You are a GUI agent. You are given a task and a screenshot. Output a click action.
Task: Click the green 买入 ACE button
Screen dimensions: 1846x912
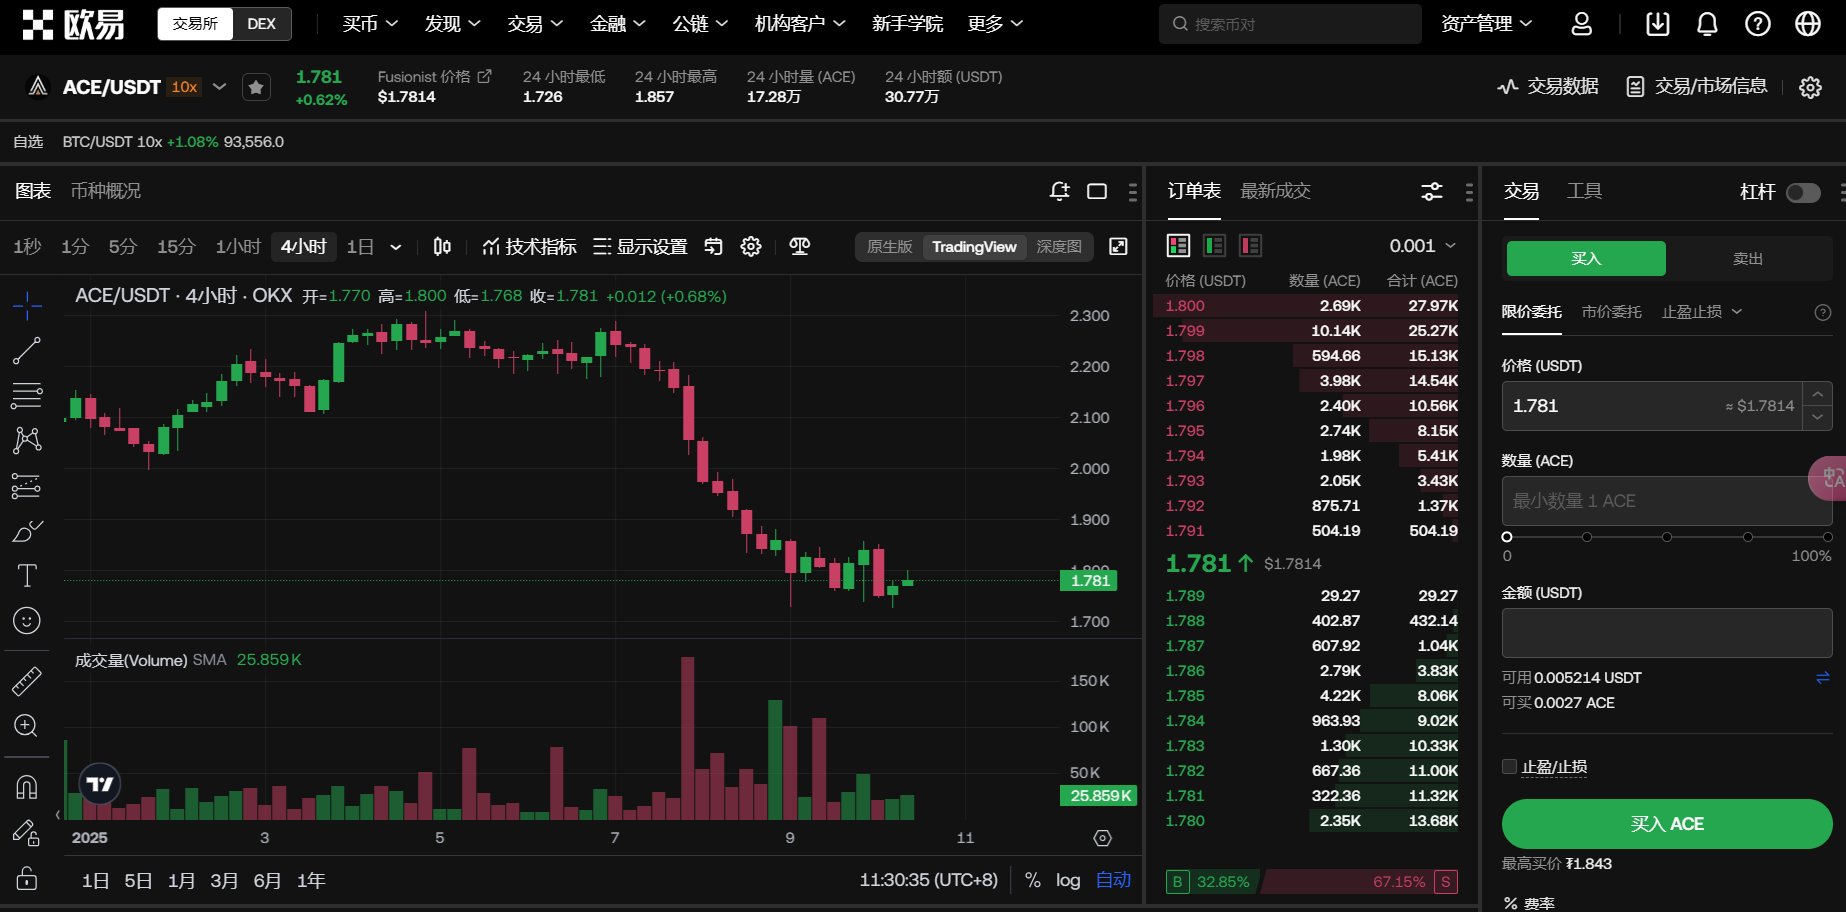coord(1666,824)
